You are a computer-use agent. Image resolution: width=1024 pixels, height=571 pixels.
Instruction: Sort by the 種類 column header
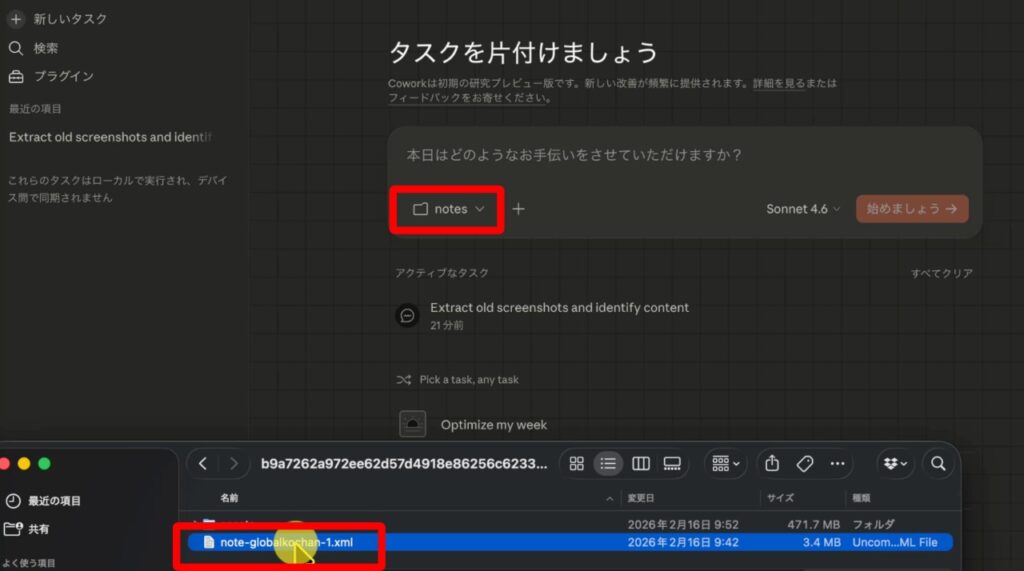(x=861, y=498)
